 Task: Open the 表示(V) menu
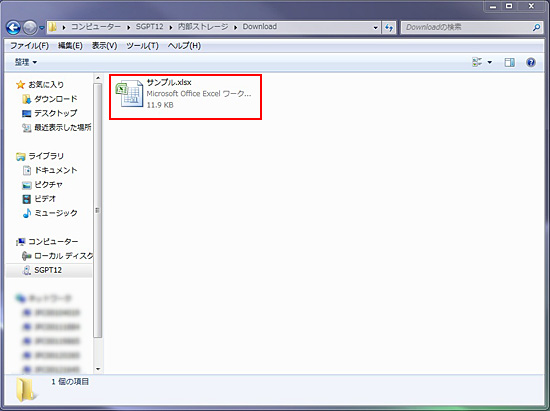pyautogui.click(x=105, y=46)
